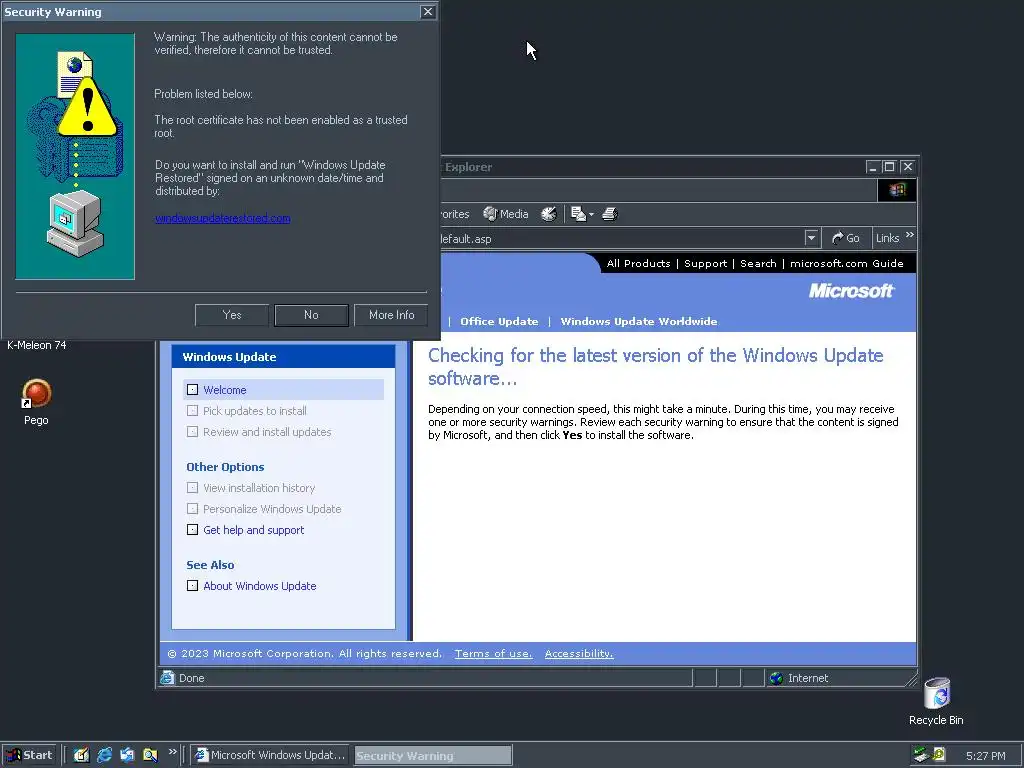1024x768 pixels.
Task: Open the Terms of use link
Action: pyautogui.click(x=494, y=654)
